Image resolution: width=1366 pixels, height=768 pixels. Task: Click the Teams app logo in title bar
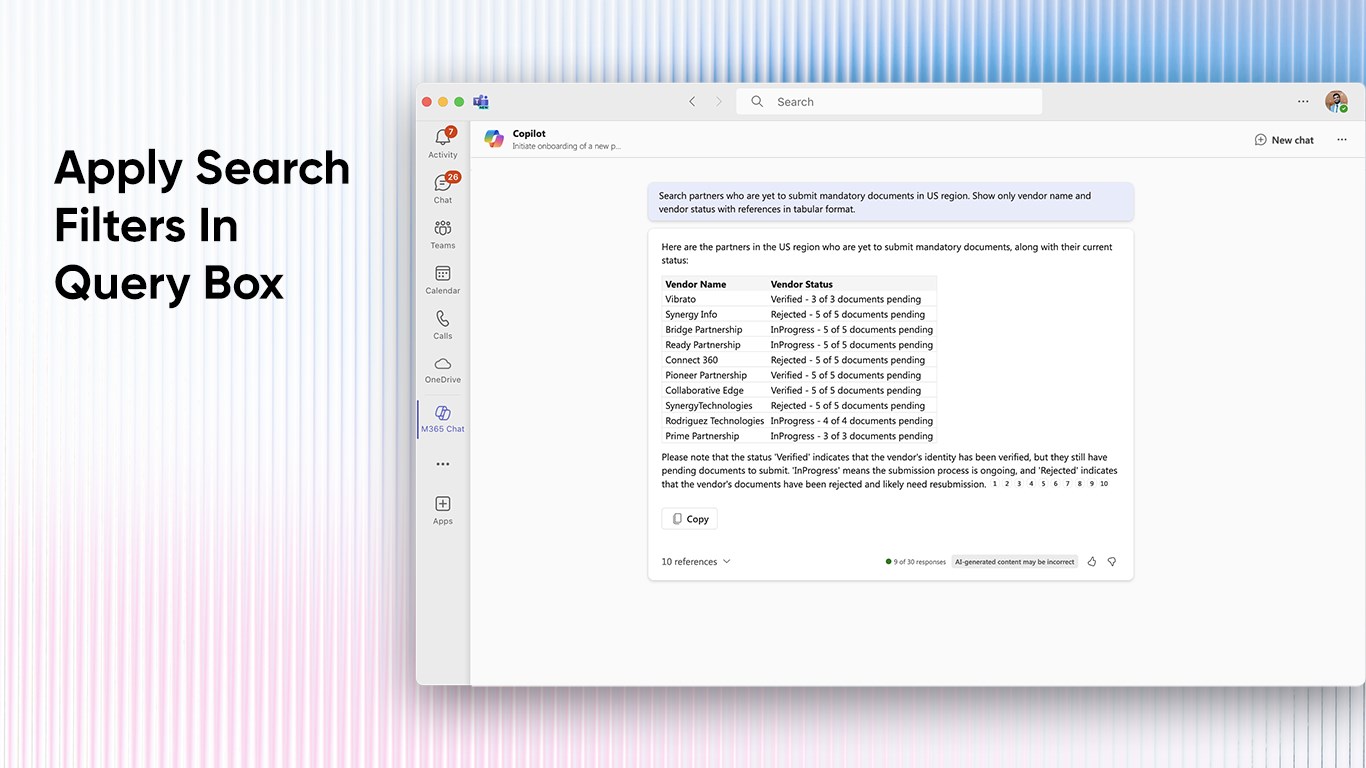point(481,102)
